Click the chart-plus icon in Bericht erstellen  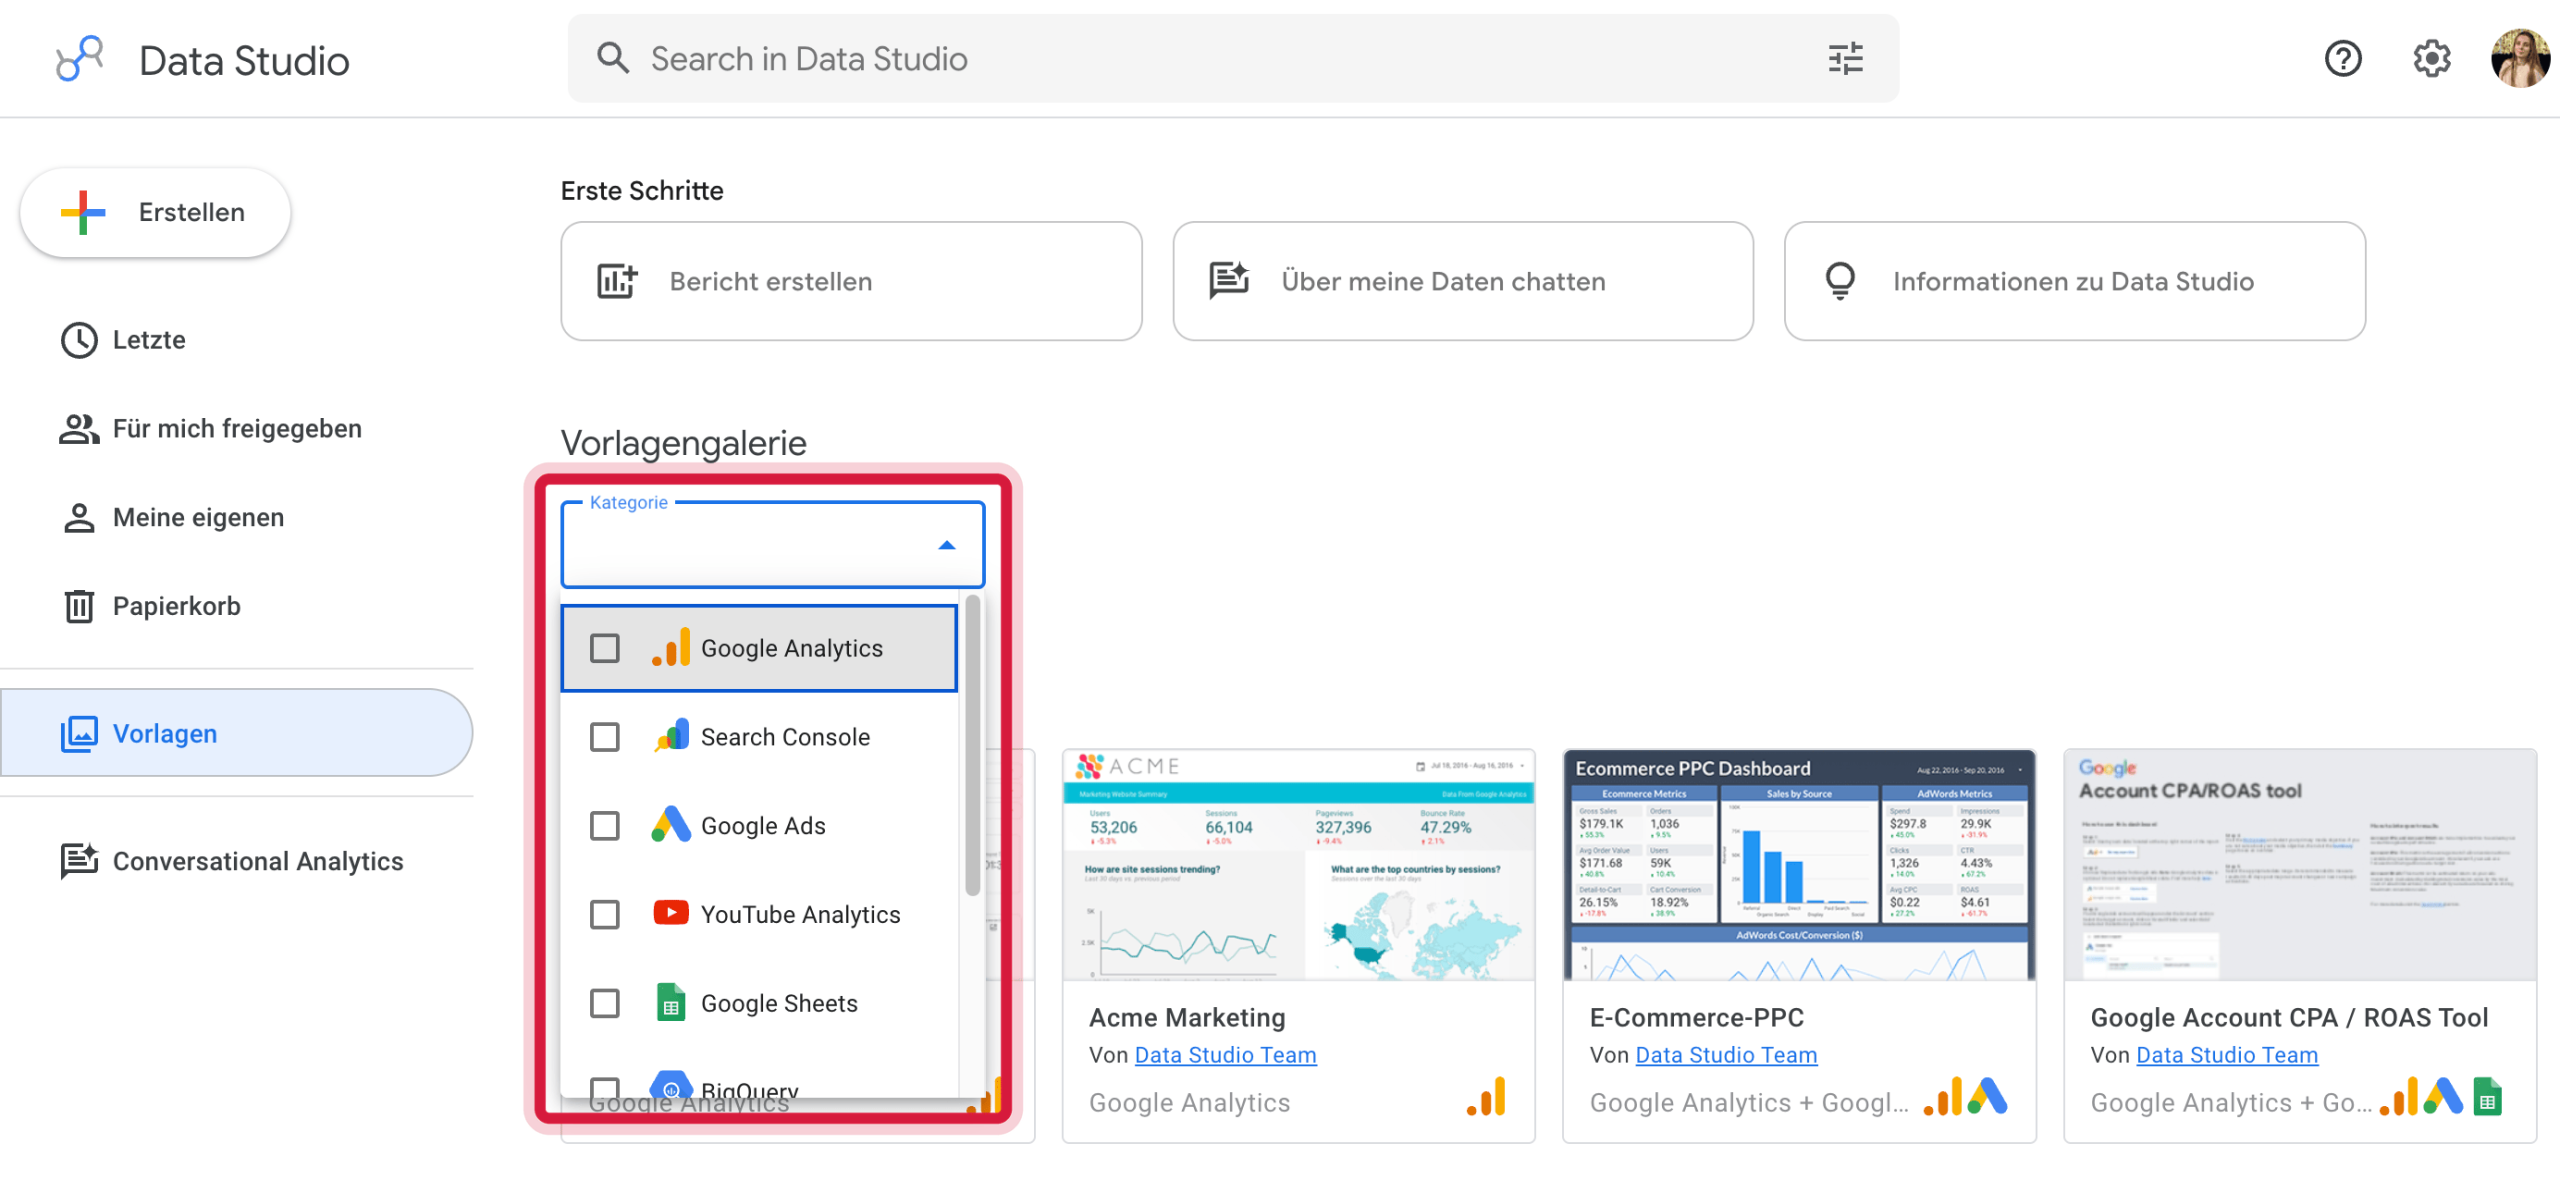(617, 281)
